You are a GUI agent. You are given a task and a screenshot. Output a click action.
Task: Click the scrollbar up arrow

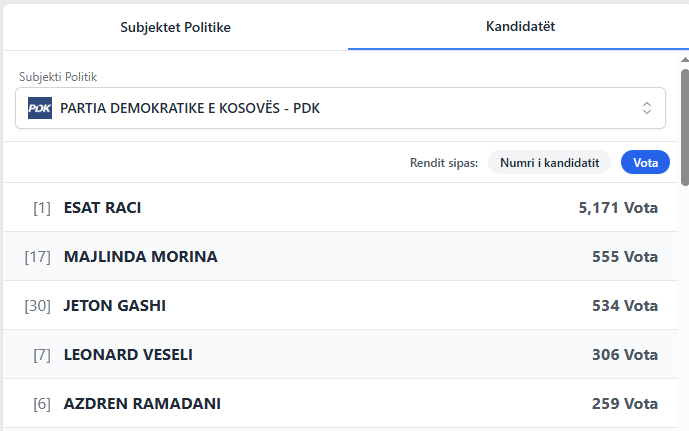click(x=685, y=60)
